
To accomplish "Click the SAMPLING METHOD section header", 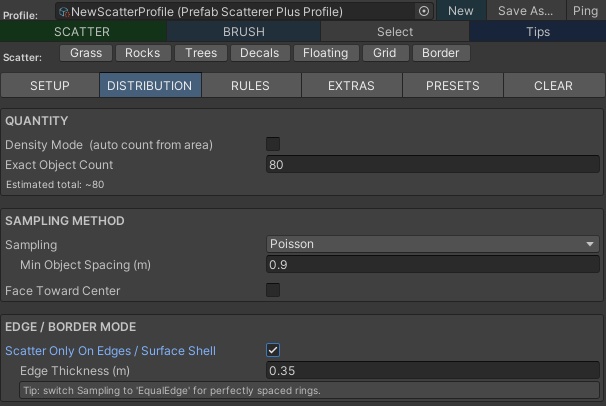I will tap(65, 221).
